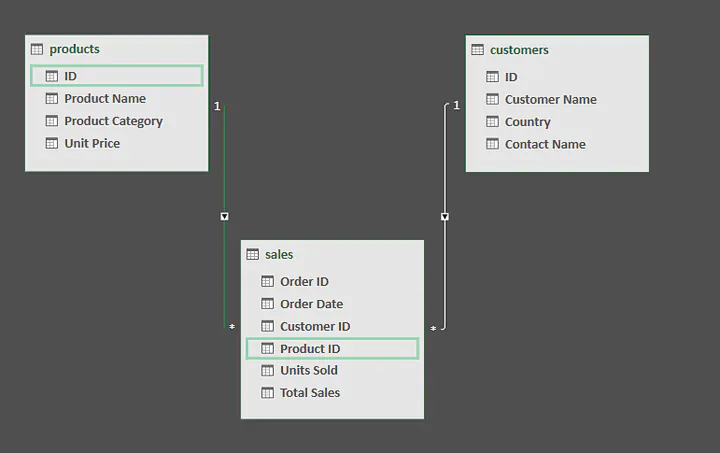The height and width of the screenshot is (453, 720).
Task: Click the column icon beside Order ID
Action: 268,281
